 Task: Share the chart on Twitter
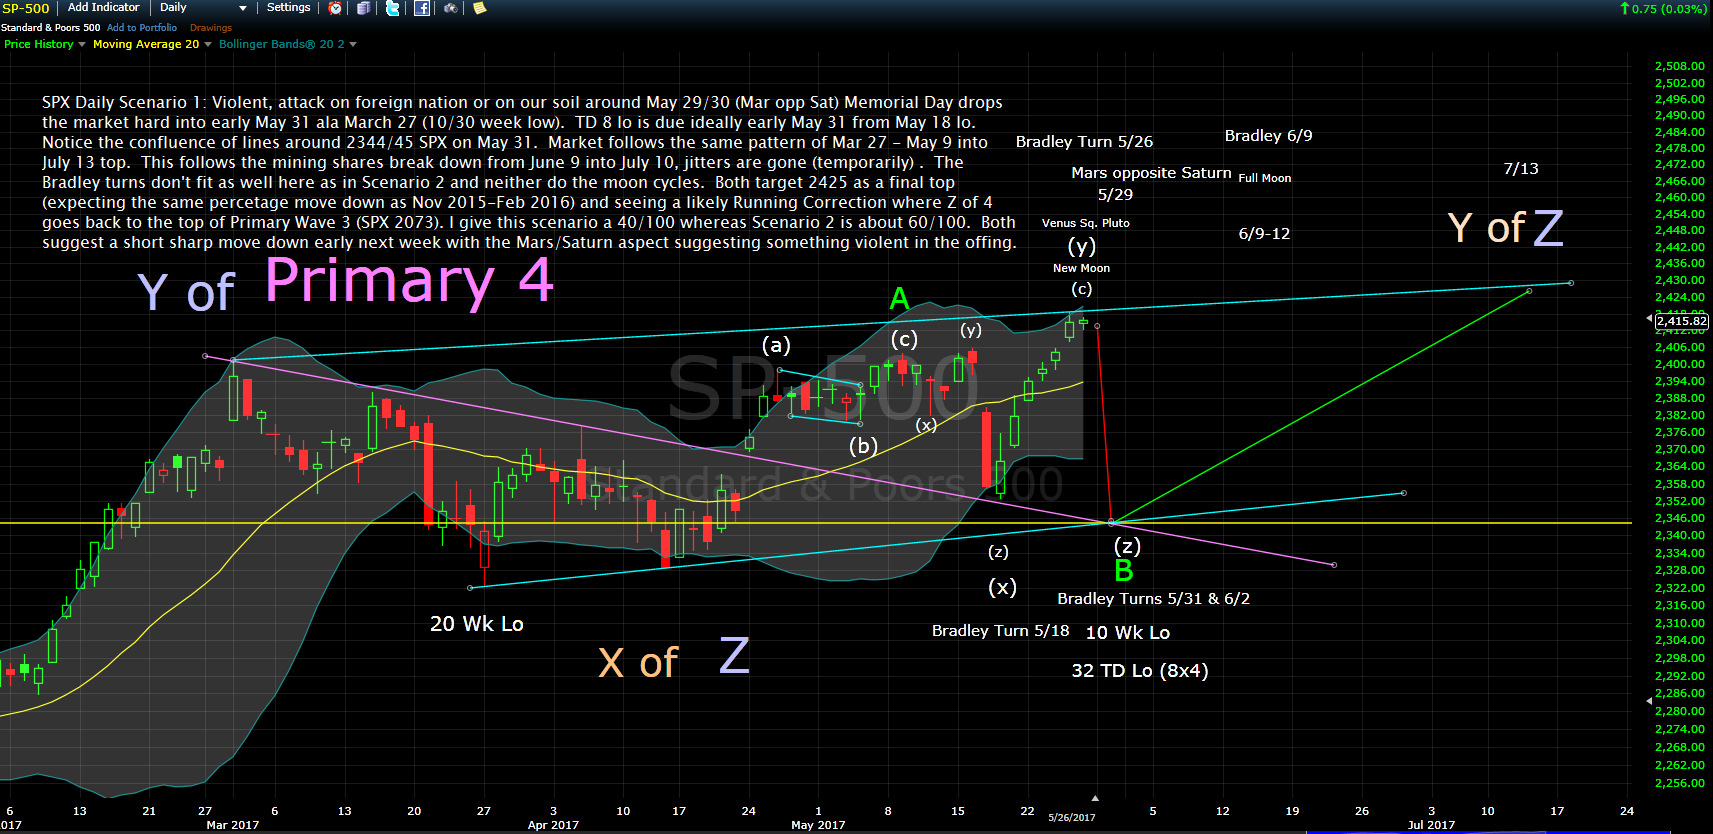[x=393, y=8]
